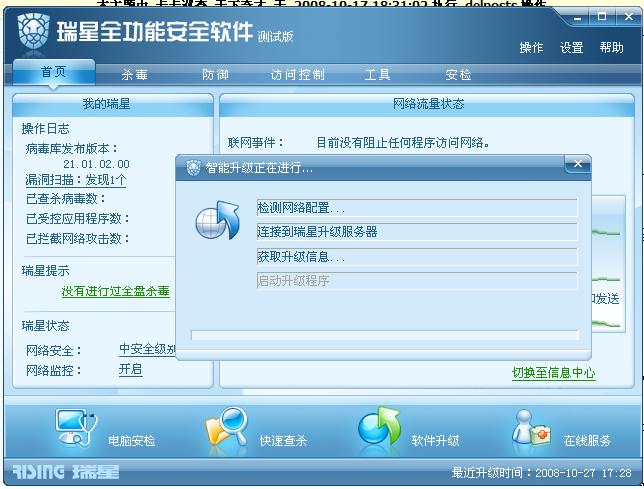
Task: Click the 电脑安检 label
Action: 131,441
